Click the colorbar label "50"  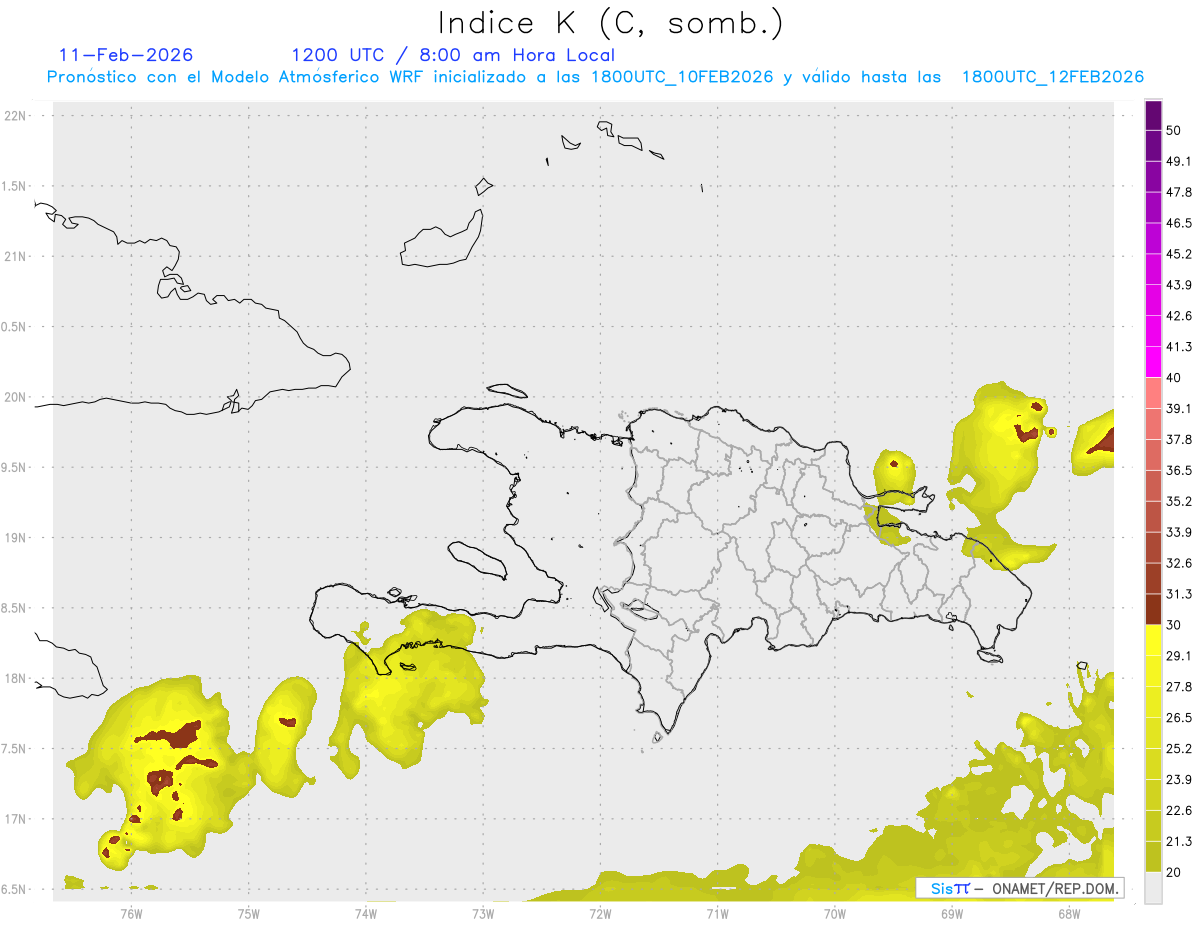click(1174, 131)
